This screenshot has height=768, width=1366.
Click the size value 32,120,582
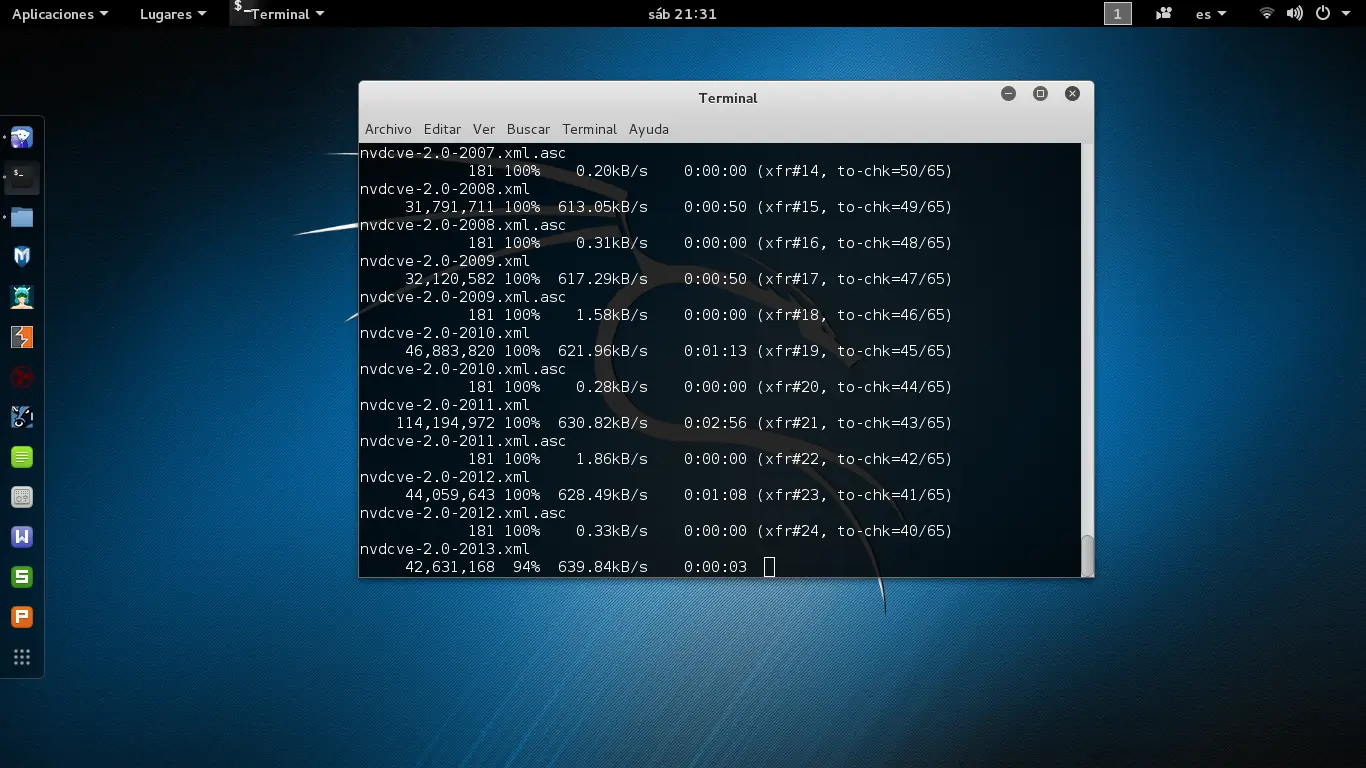tap(450, 279)
